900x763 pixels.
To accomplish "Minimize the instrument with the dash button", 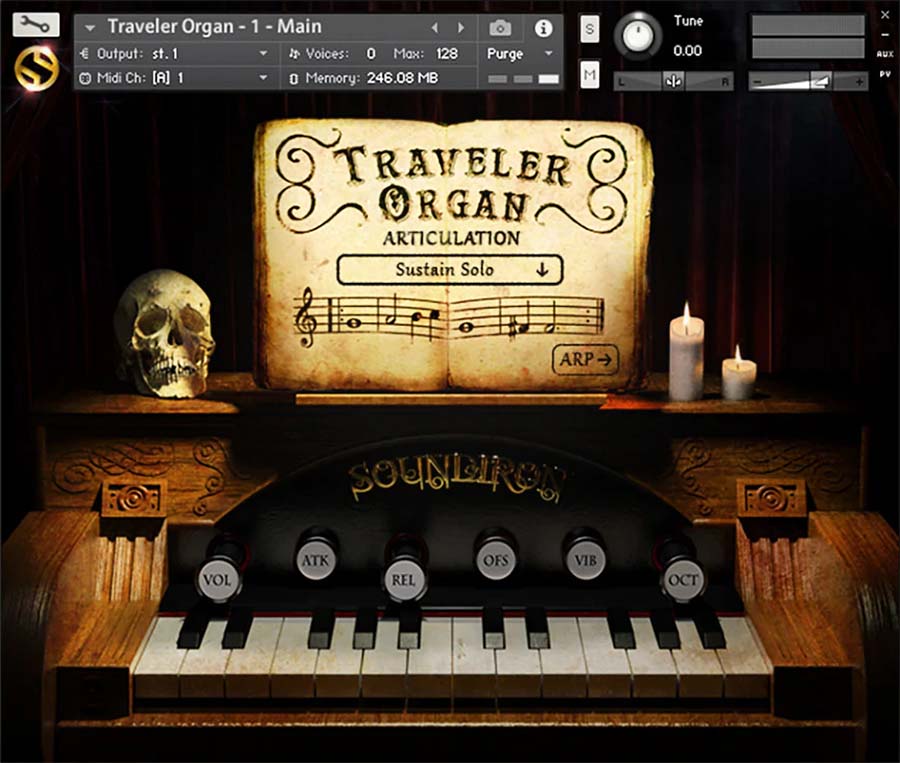I will (x=885, y=35).
